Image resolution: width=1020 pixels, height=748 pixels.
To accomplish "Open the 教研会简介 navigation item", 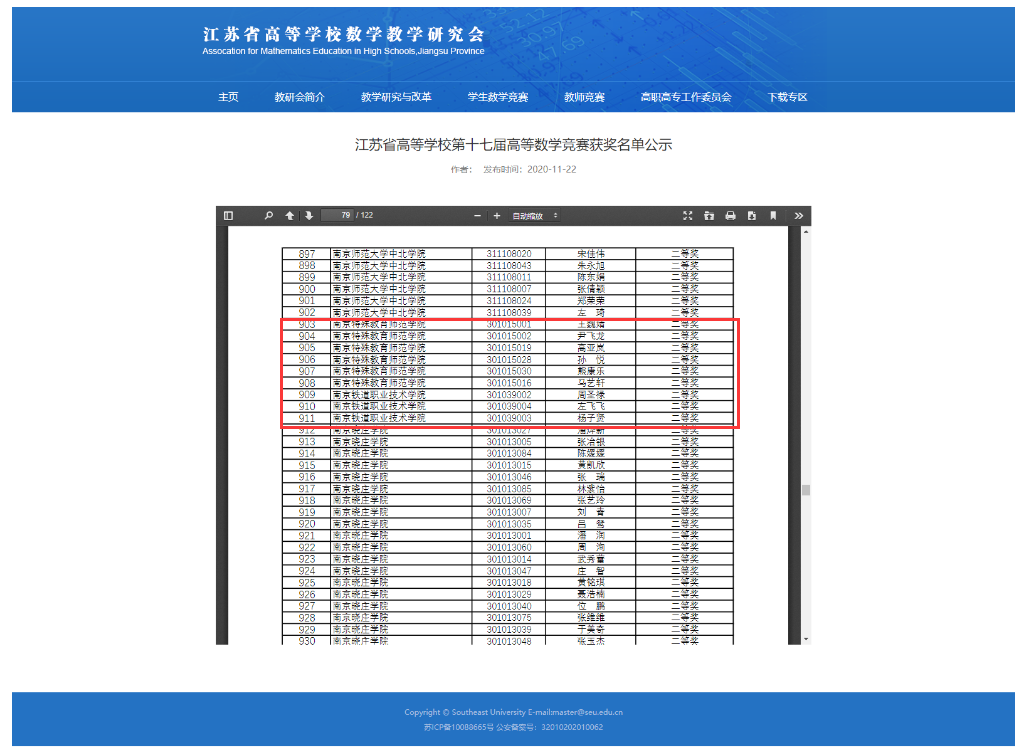I will [300, 97].
